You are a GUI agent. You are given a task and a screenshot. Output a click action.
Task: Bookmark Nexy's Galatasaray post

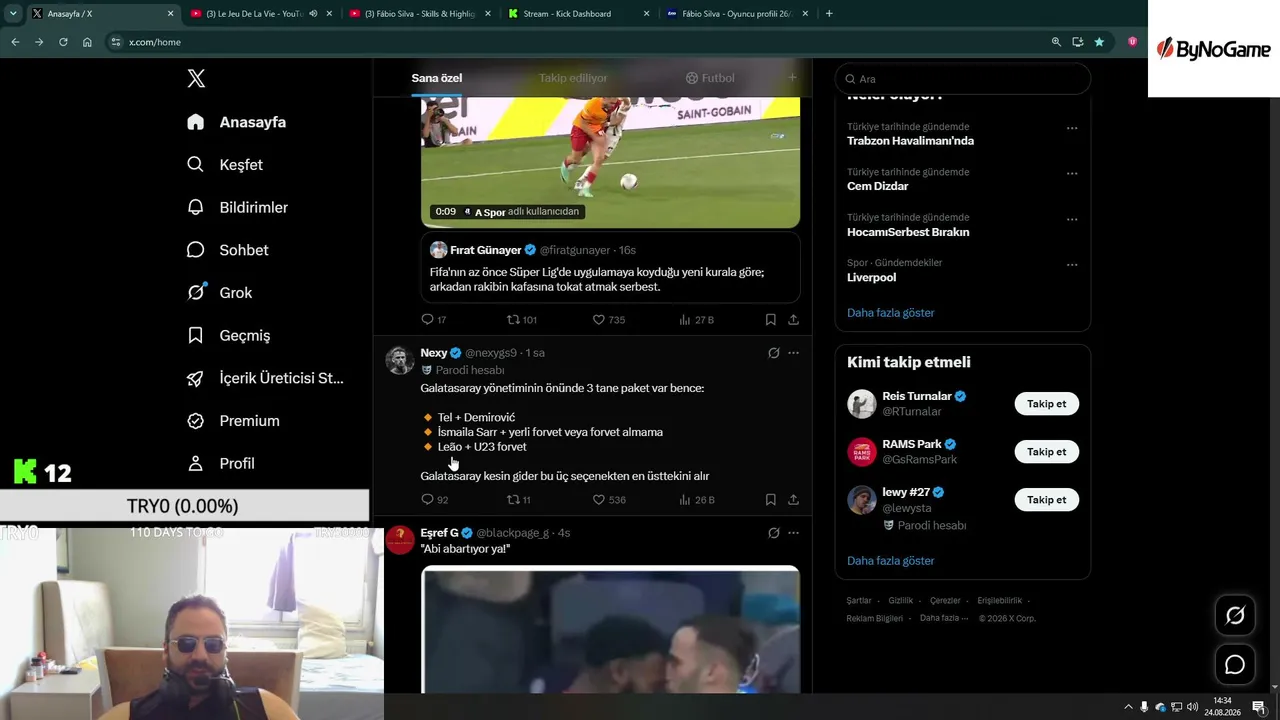770,499
